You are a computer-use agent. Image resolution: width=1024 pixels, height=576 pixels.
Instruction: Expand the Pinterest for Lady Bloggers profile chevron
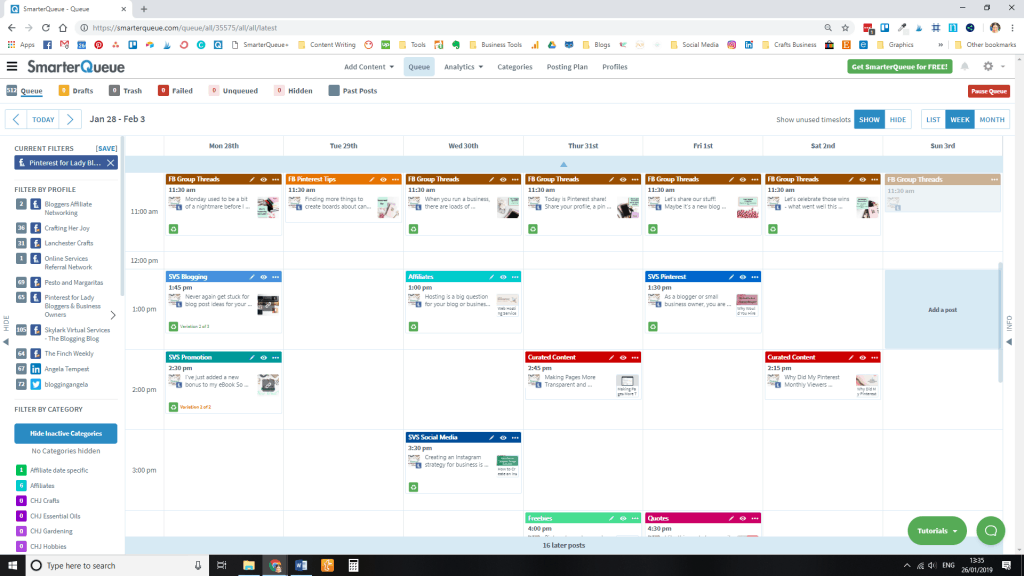tap(113, 315)
